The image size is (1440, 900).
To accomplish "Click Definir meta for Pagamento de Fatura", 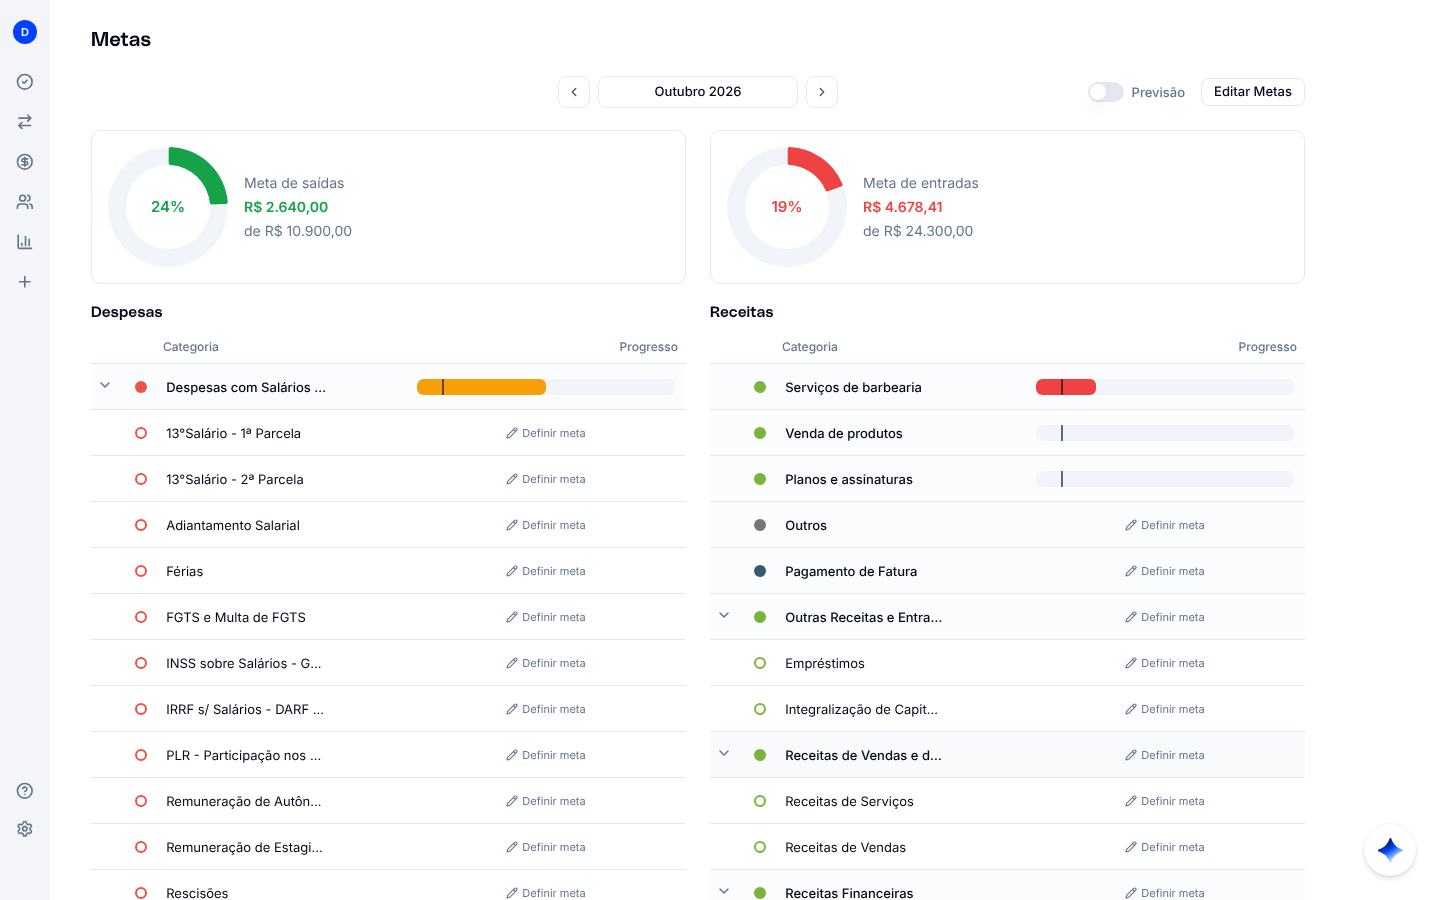I will point(1165,572).
